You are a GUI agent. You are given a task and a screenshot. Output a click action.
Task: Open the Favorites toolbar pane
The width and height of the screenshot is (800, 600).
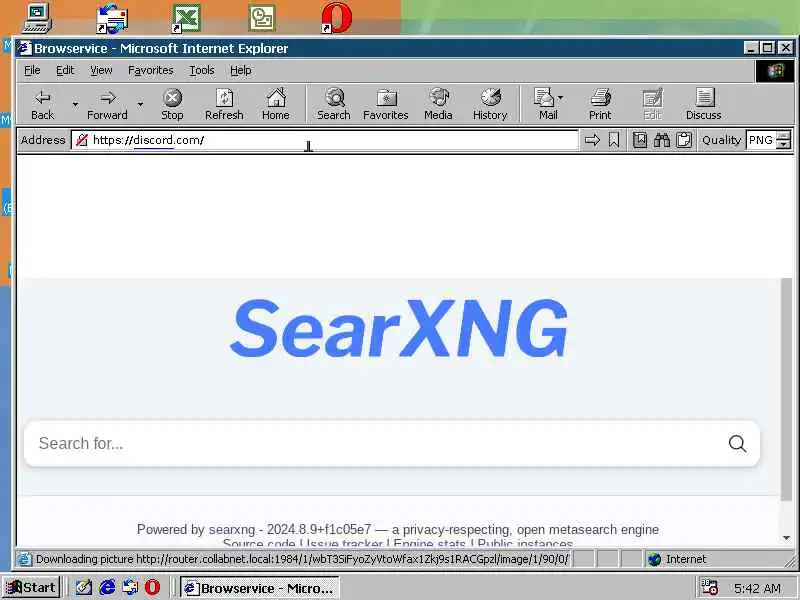point(386,104)
